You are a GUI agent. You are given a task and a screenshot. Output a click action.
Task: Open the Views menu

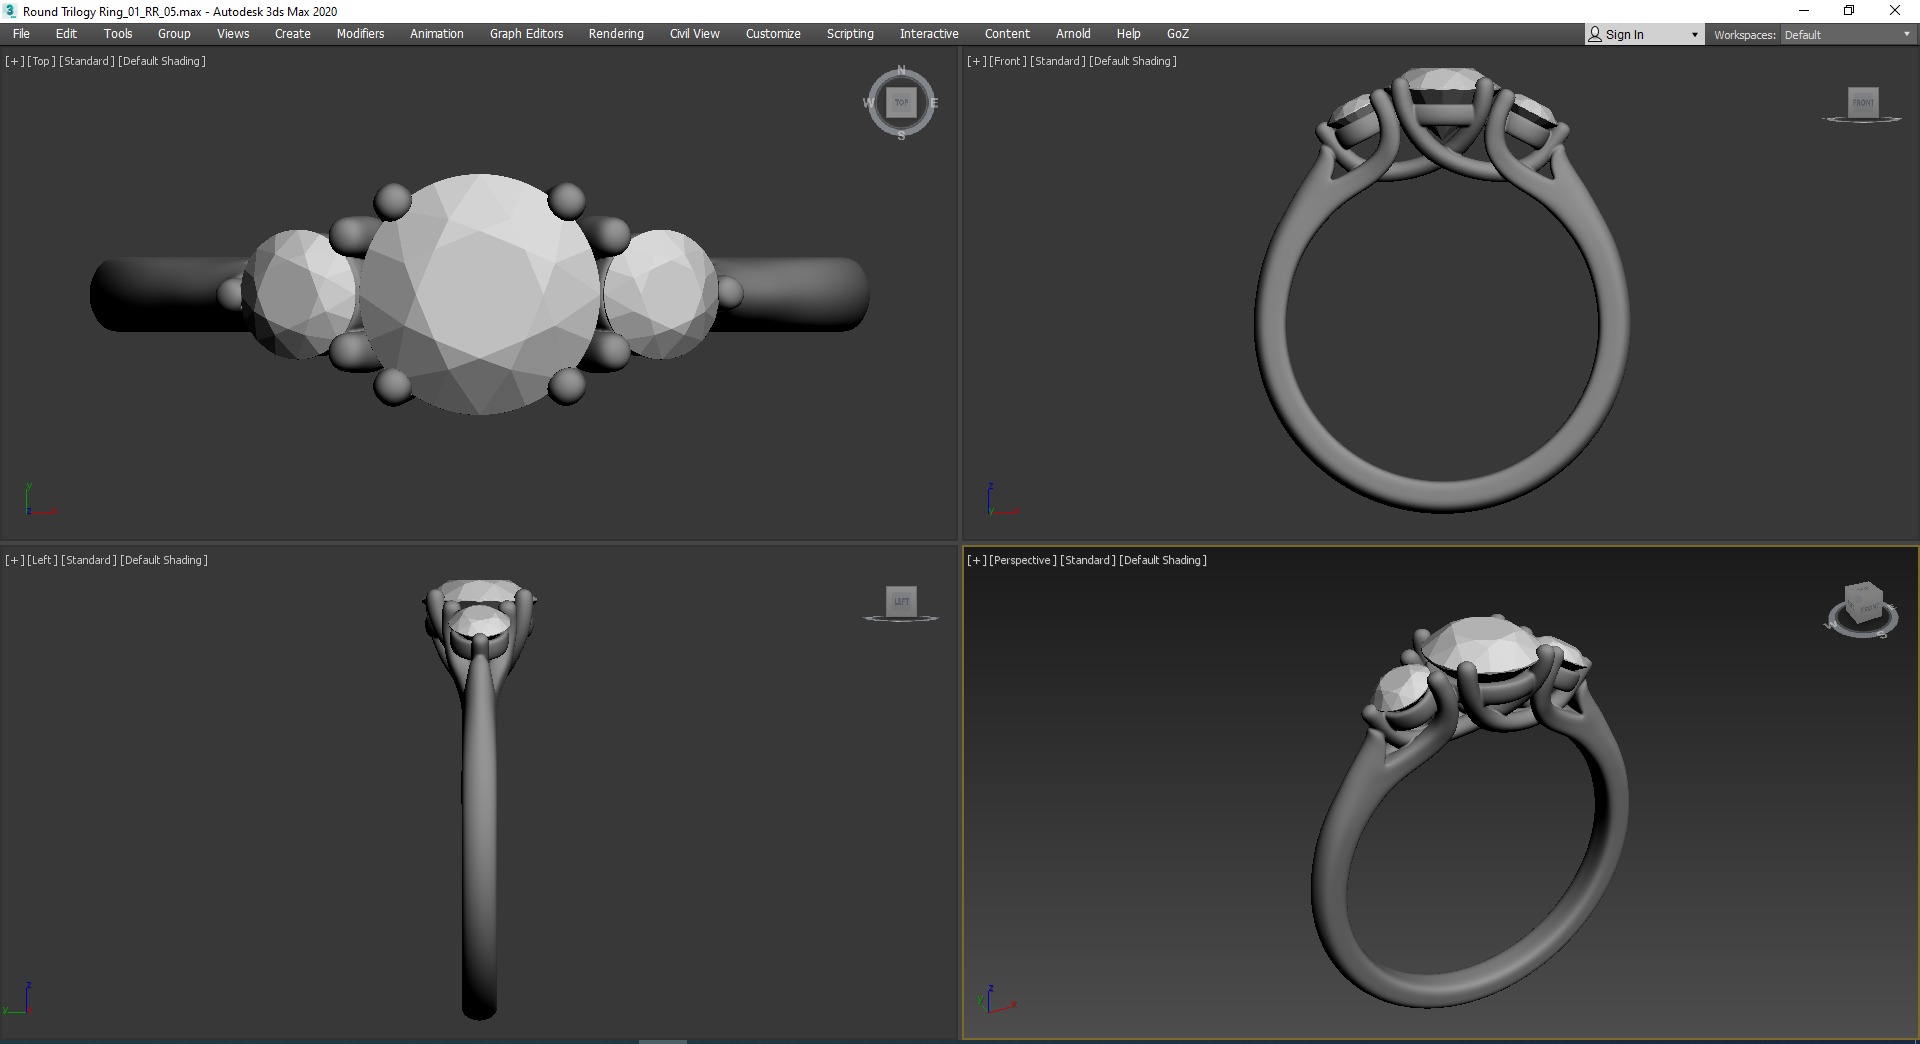pyautogui.click(x=233, y=34)
